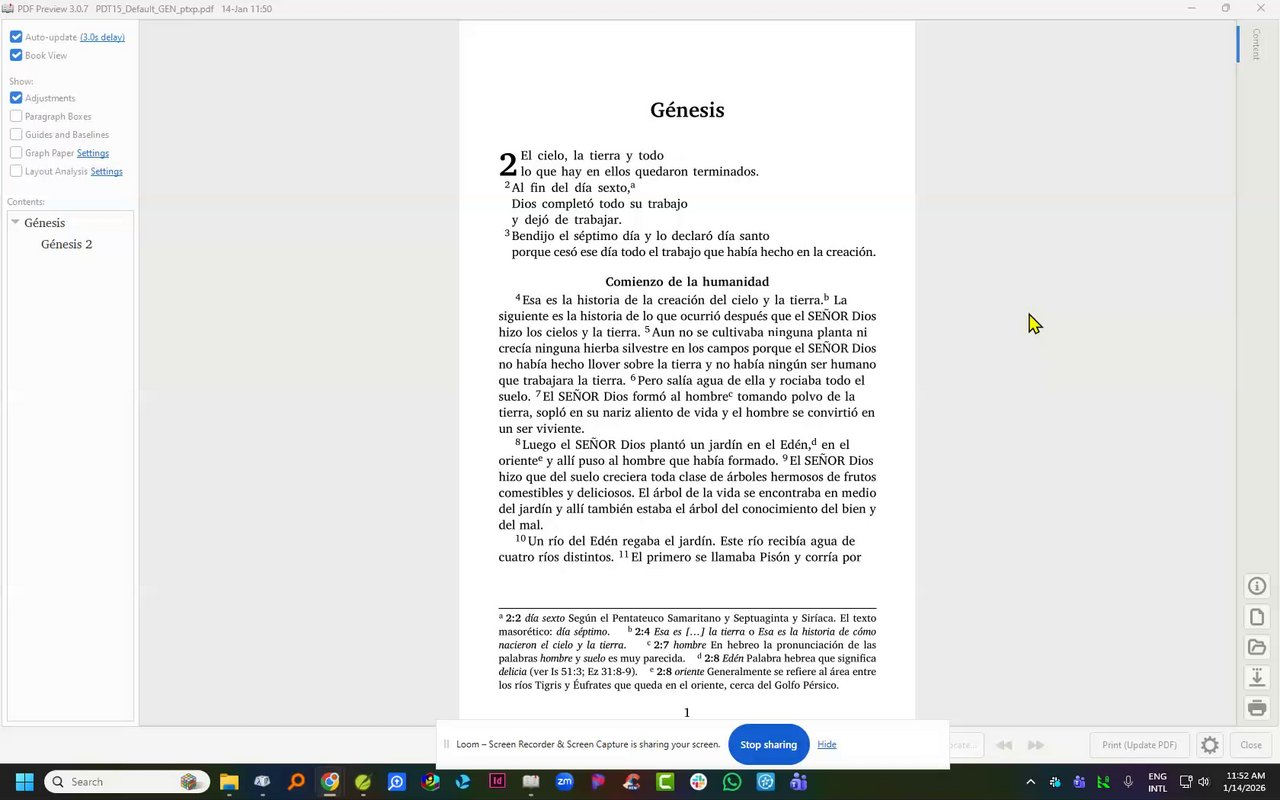
Task: Collapse the Génesis contents tree node
Action: 15,222
